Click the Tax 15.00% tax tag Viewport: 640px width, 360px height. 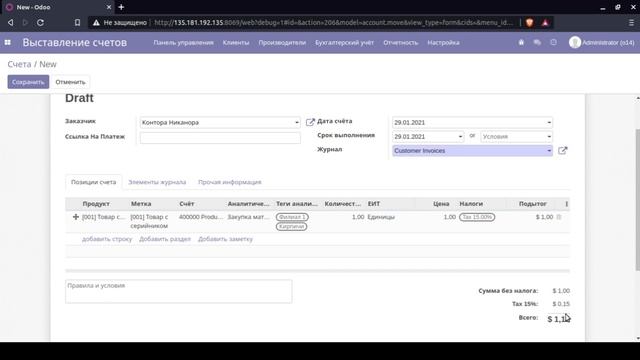click(477, 217)
